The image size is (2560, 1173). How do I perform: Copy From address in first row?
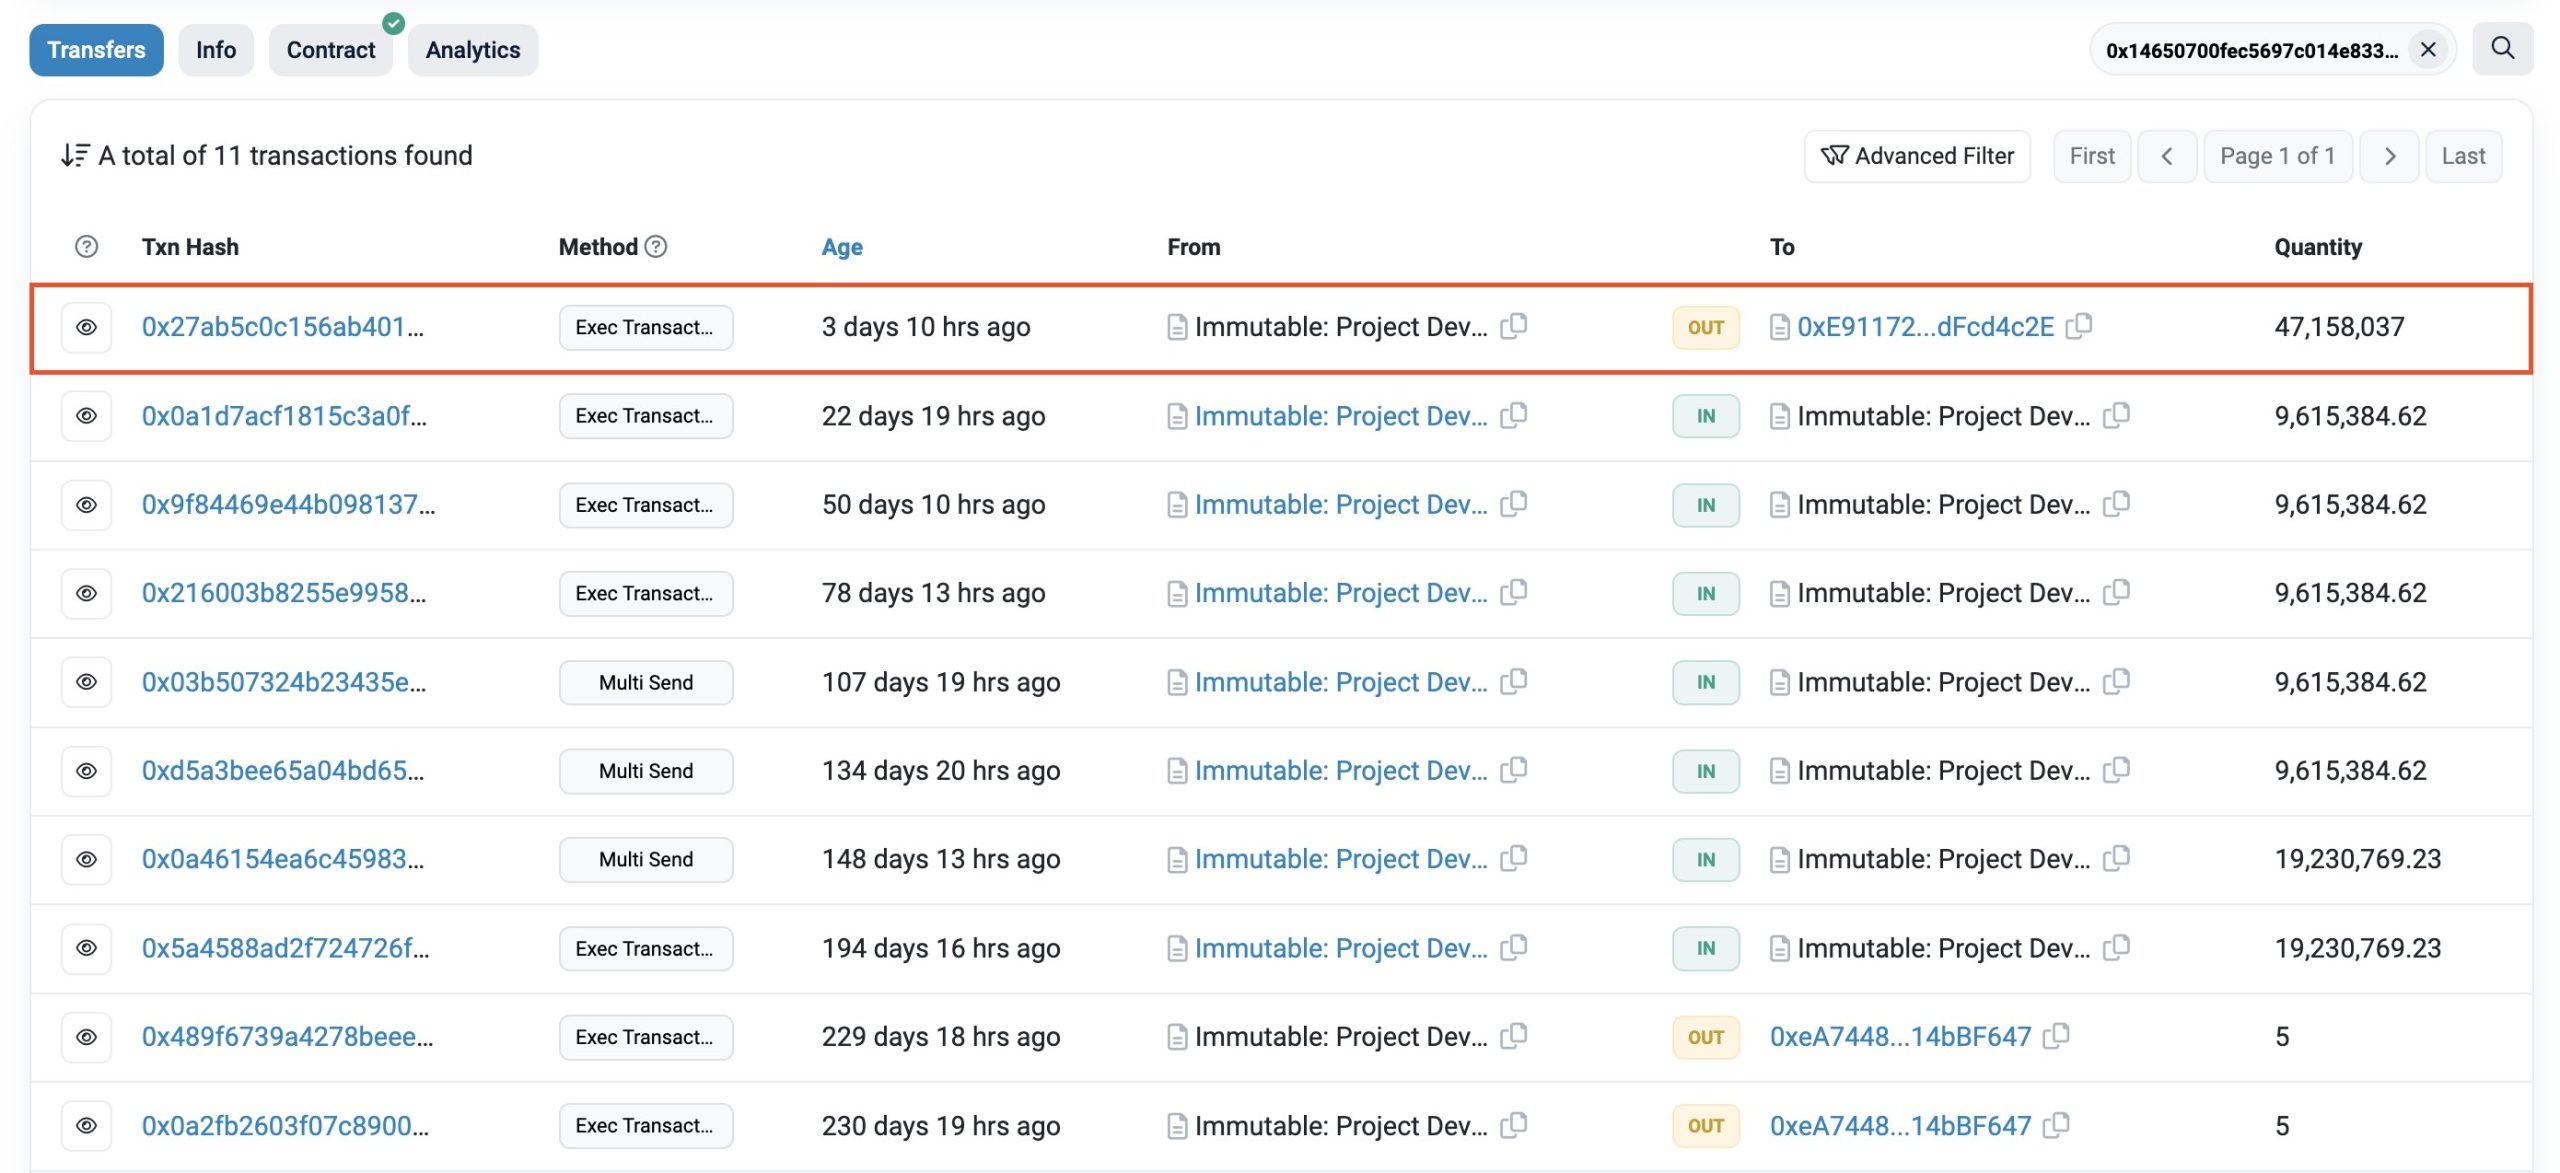1514,326
